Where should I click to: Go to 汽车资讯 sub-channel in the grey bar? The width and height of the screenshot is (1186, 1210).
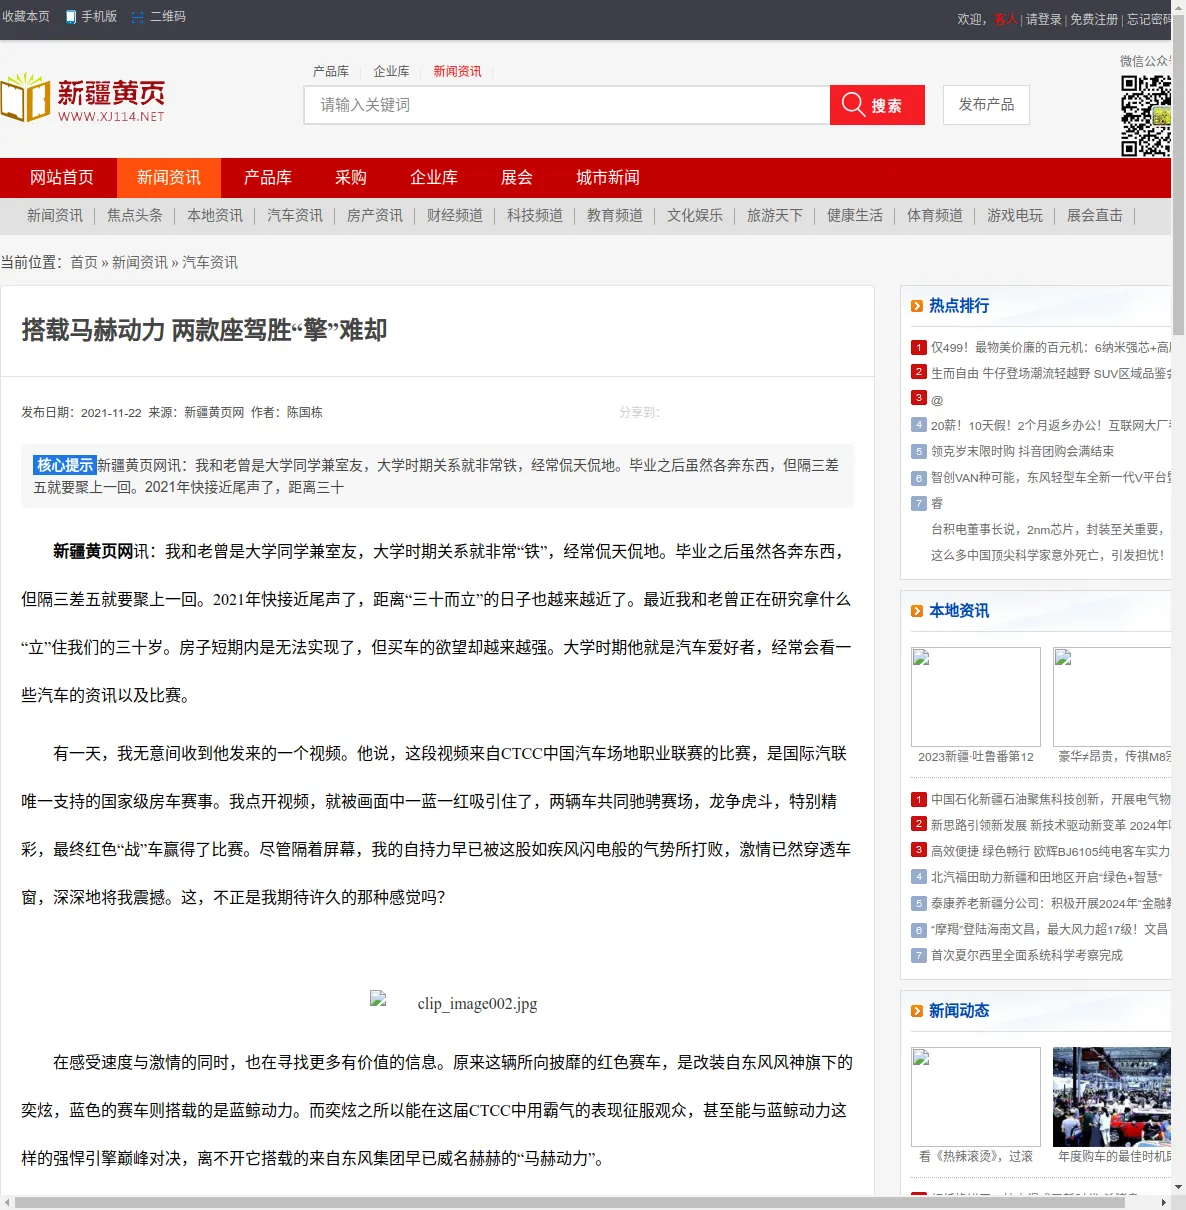click(295, 216)
